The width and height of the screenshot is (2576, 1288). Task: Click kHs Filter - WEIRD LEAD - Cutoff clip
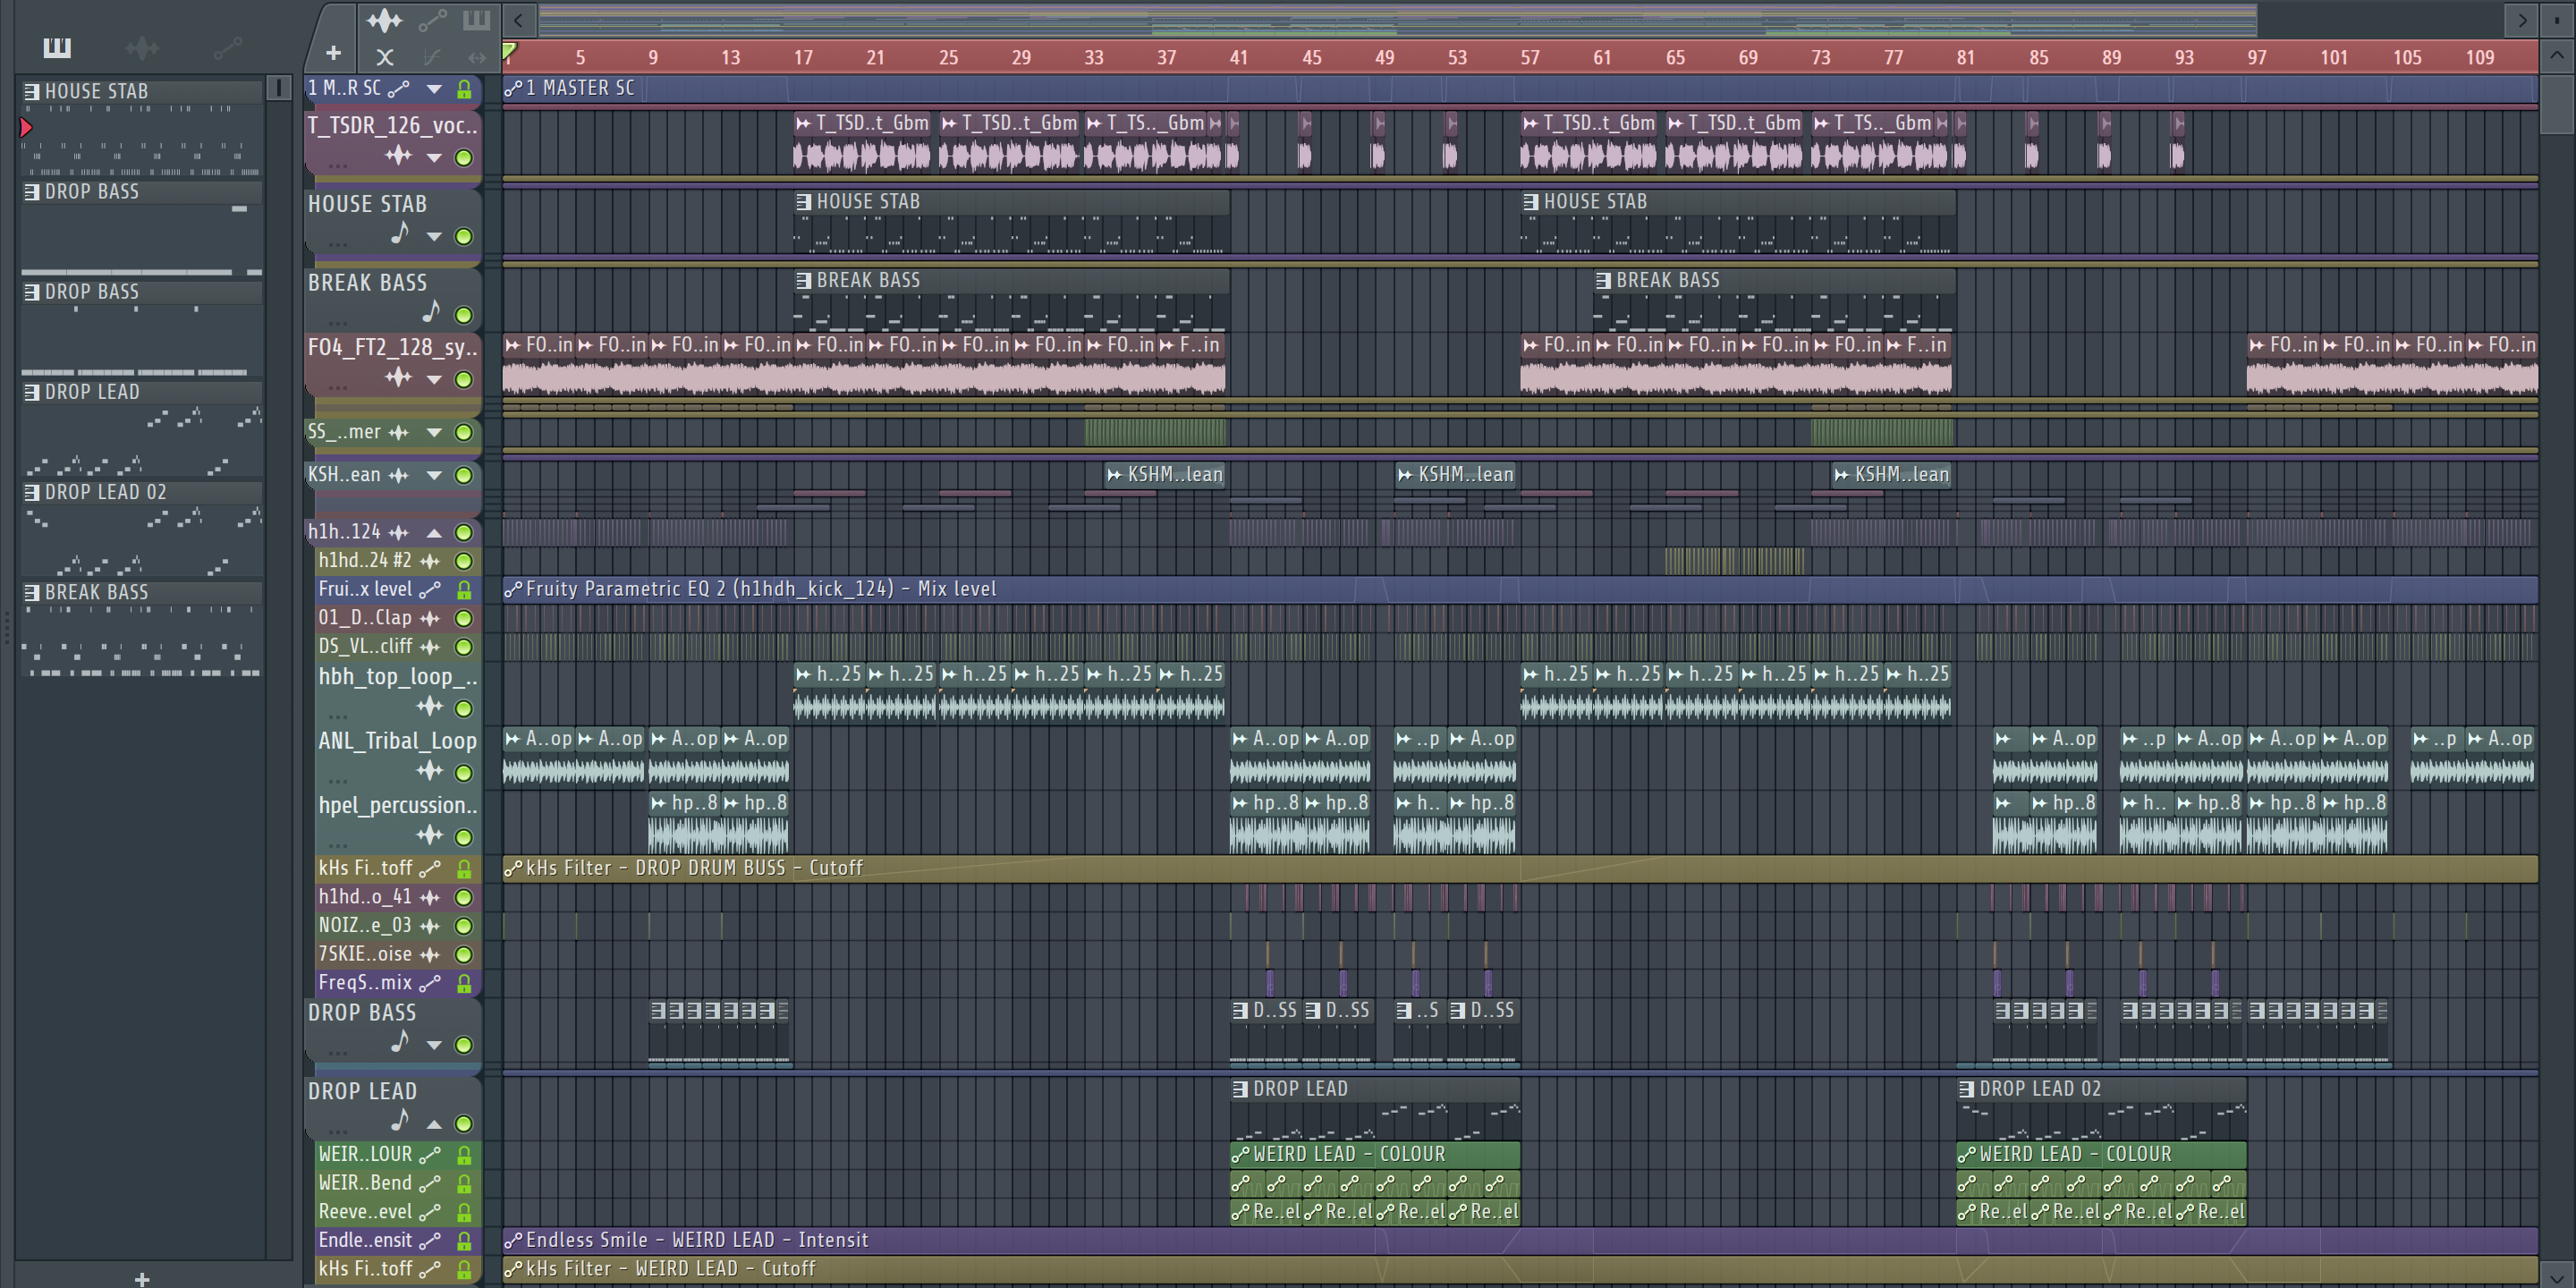click(x=1520, y=1270)
